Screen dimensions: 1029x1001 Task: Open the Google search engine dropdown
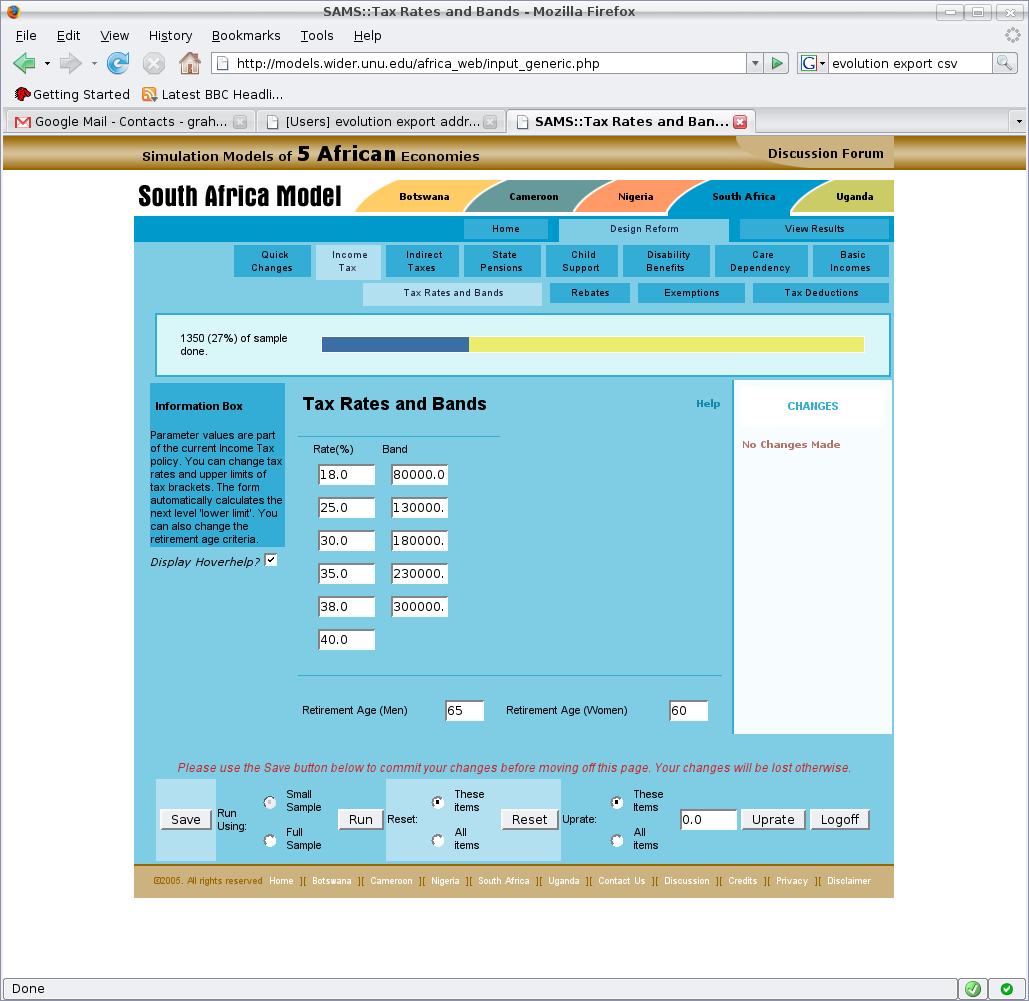click(x=823, y=62)
